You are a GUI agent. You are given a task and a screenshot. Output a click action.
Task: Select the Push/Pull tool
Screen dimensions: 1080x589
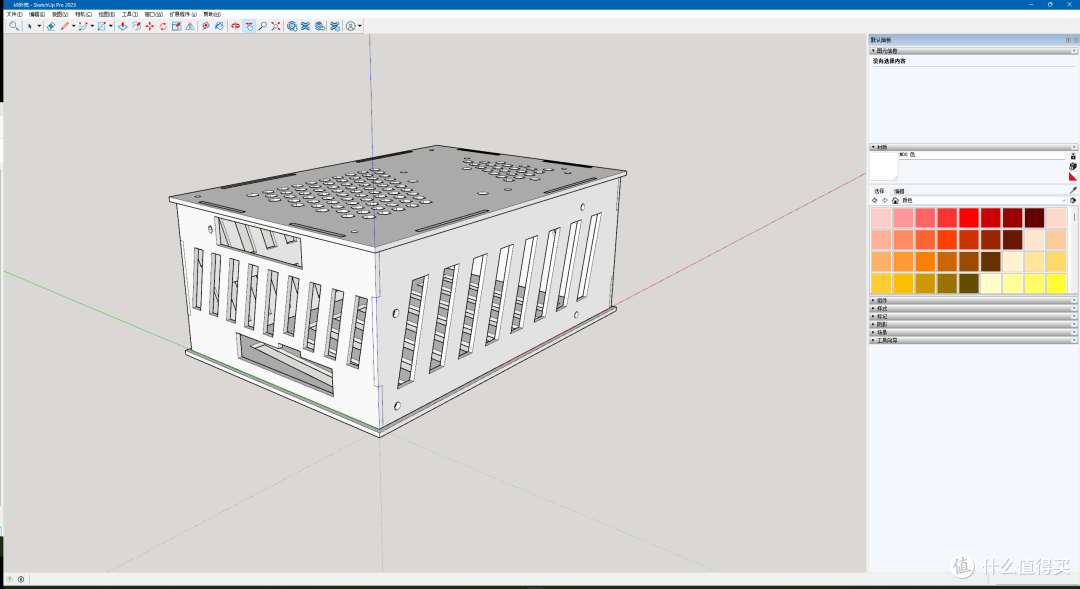click(122, 26)
